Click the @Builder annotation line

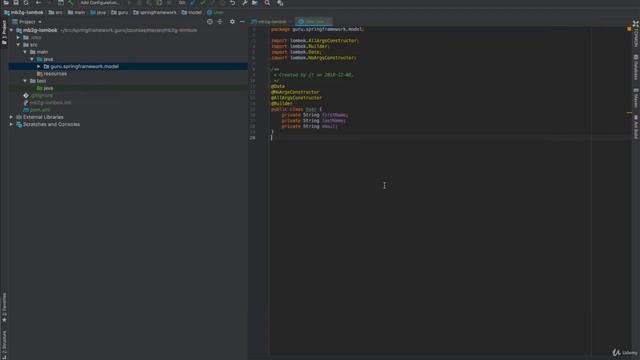(282, 104)
